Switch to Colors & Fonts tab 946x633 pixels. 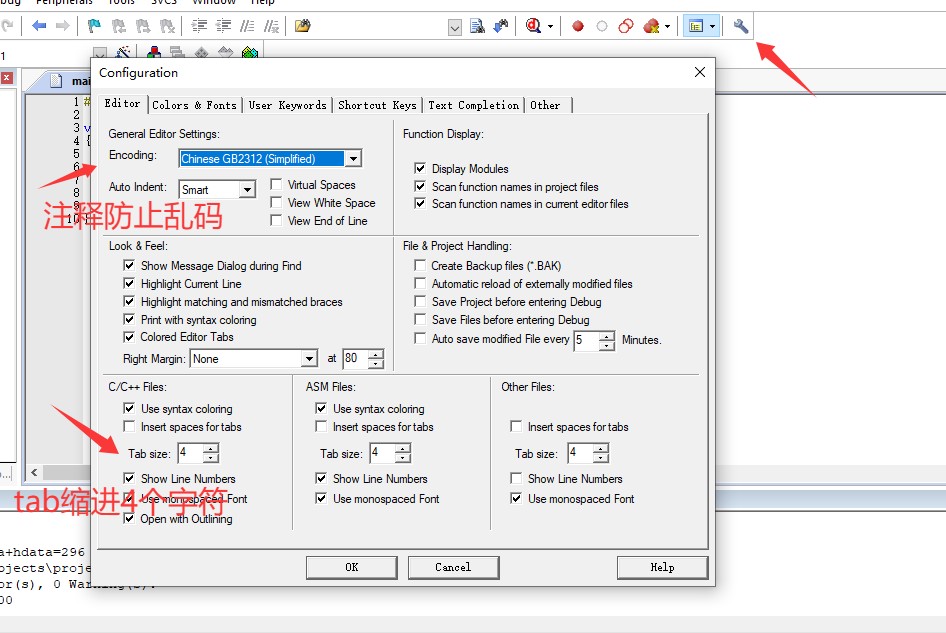click(x=194, y=105)
